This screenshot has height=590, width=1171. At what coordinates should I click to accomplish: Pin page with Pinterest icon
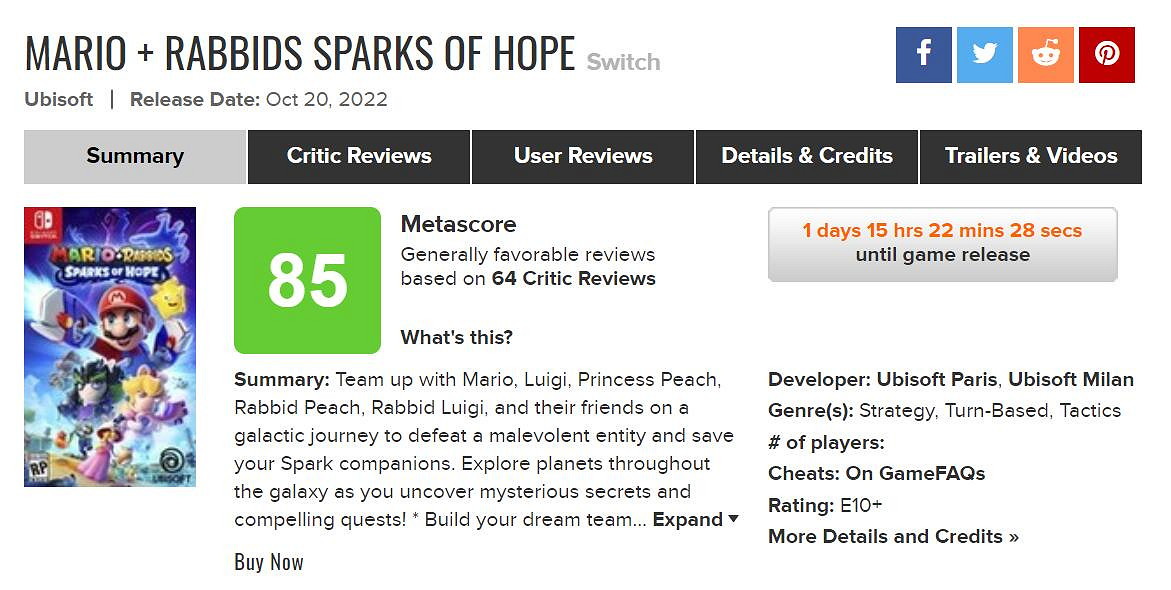pos(1107,55)
